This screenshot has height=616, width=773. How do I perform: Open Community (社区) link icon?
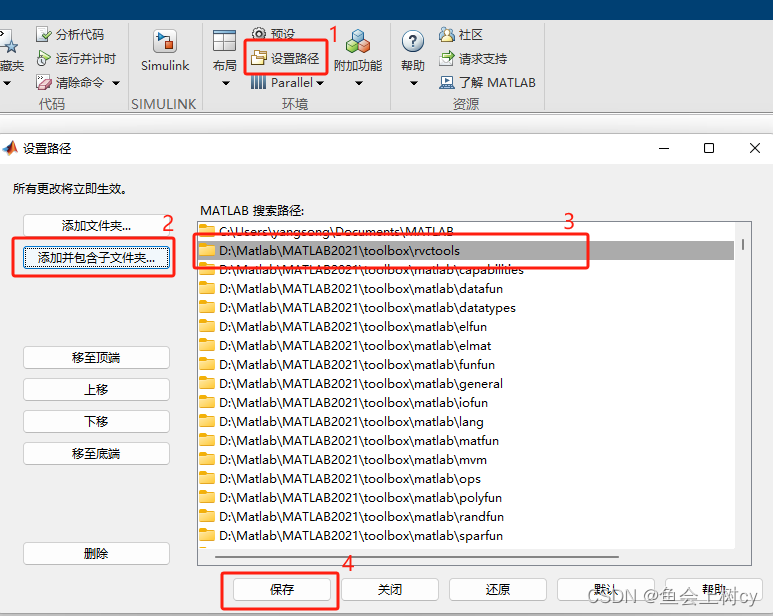click(447, 34)
